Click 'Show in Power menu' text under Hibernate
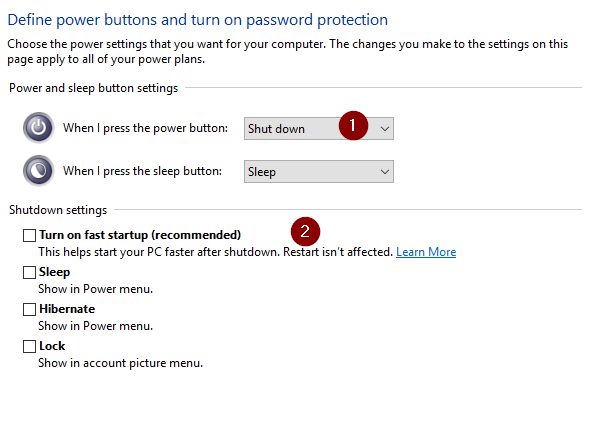The height and width of the screenshot is (430, 611). 96,326
